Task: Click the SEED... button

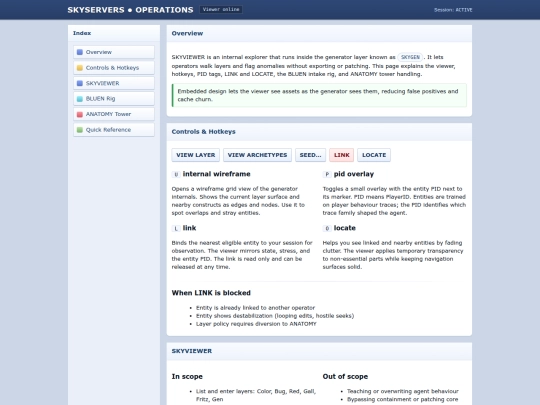Action: click(x=310, y=155)
